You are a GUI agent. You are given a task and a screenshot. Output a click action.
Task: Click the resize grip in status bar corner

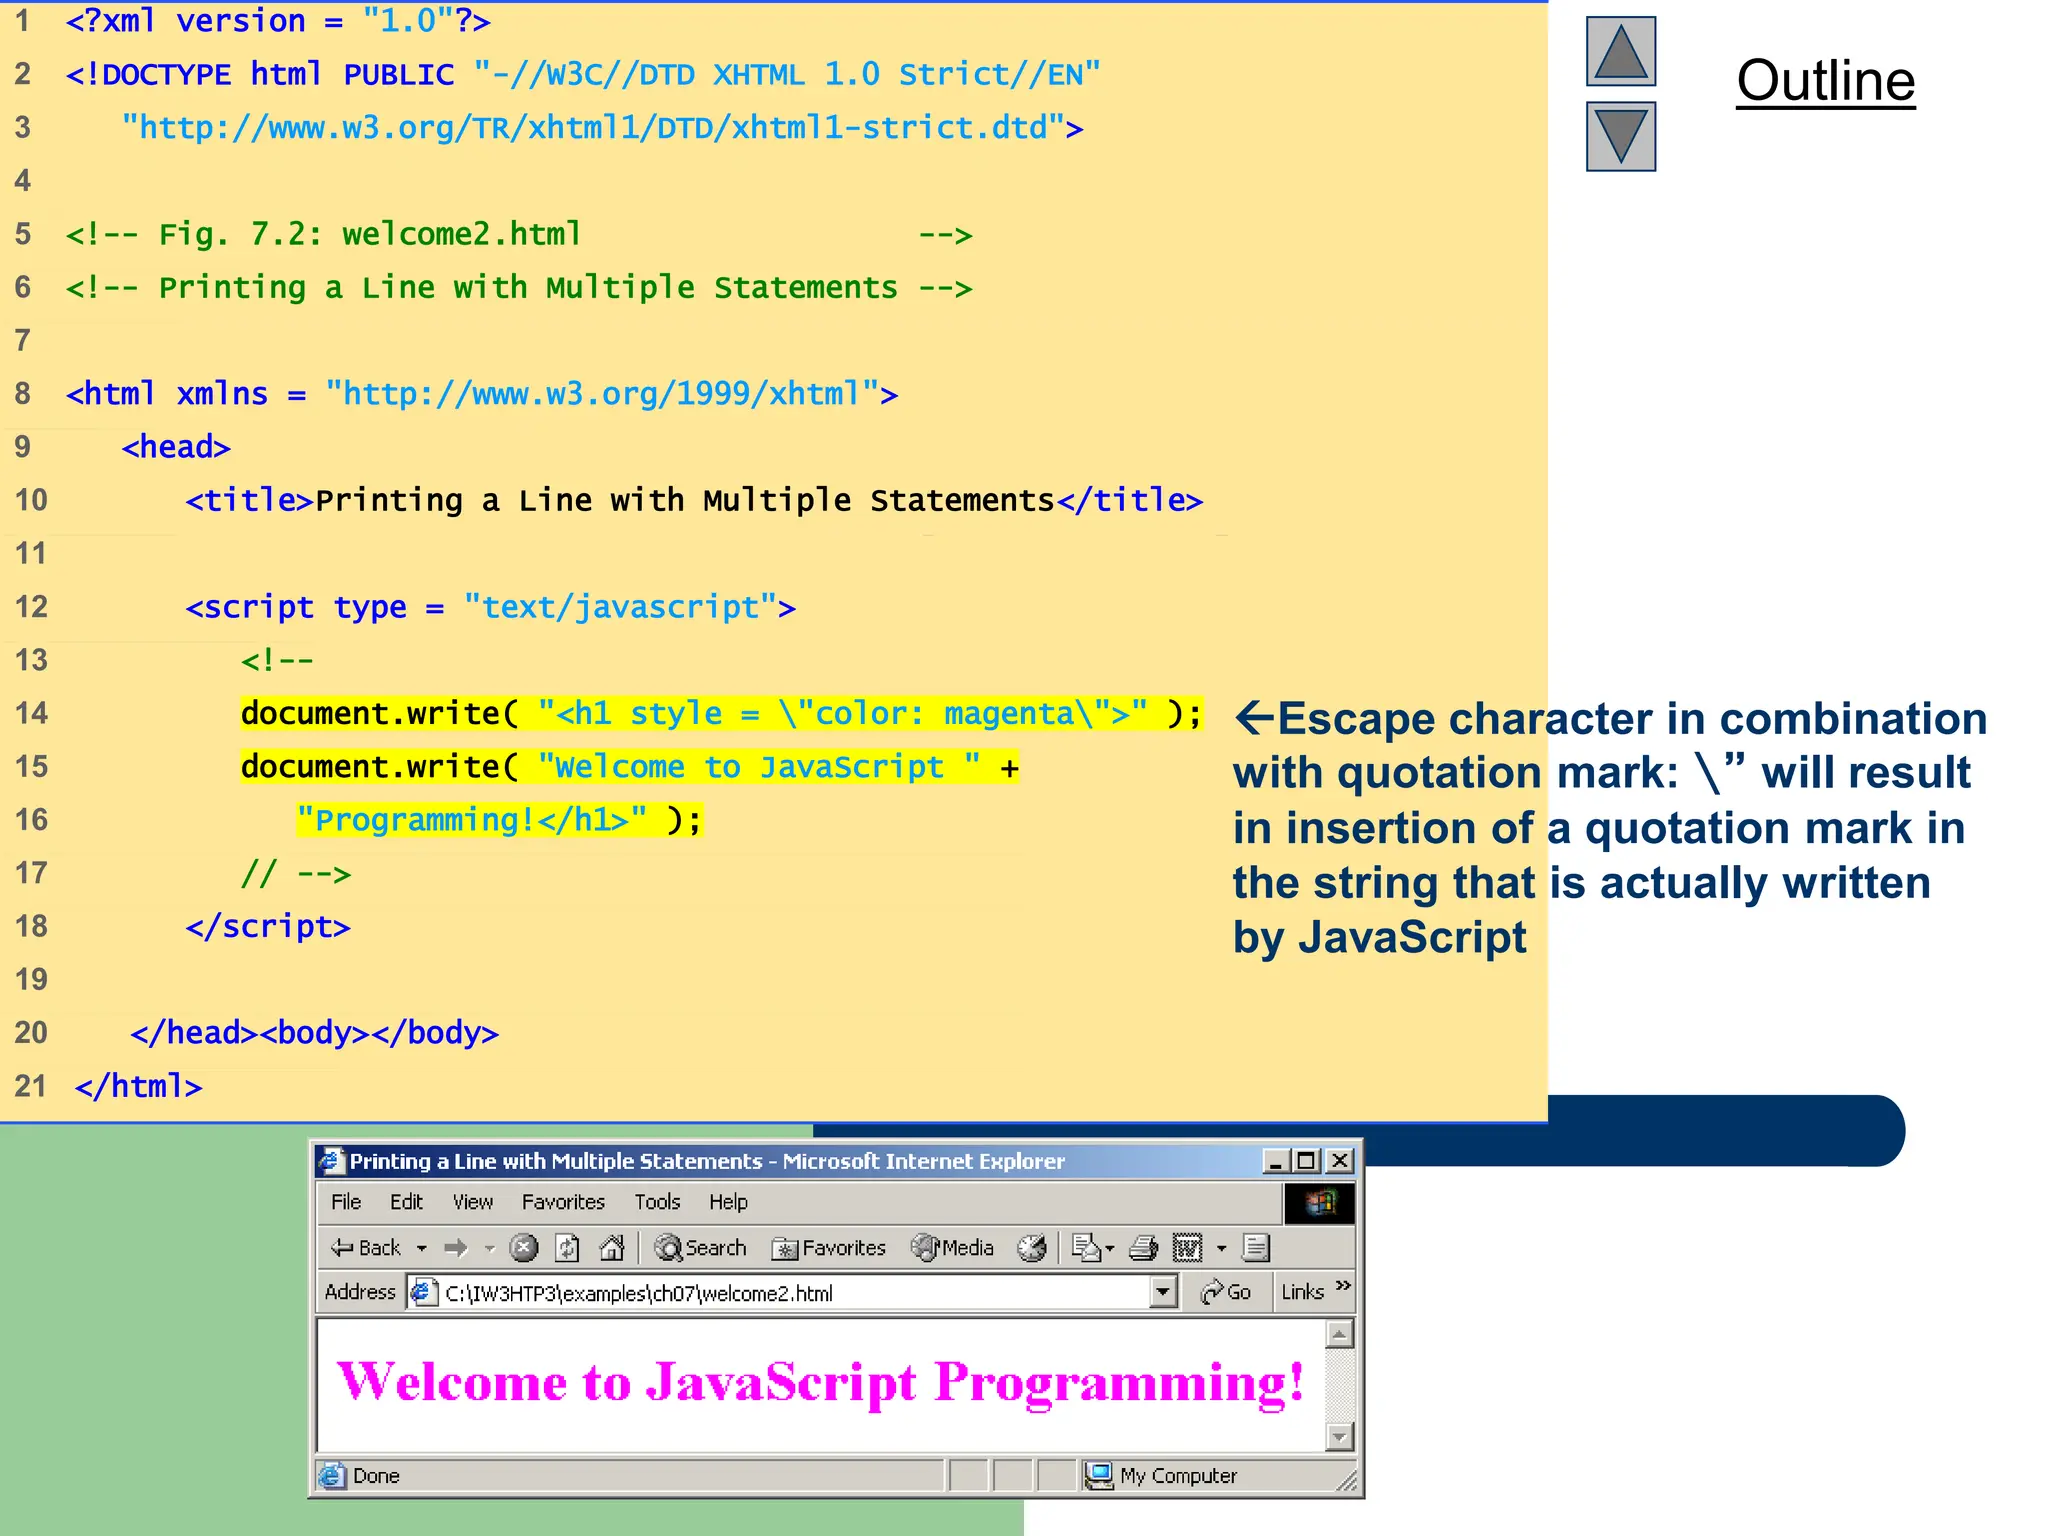(1347, 1481)
